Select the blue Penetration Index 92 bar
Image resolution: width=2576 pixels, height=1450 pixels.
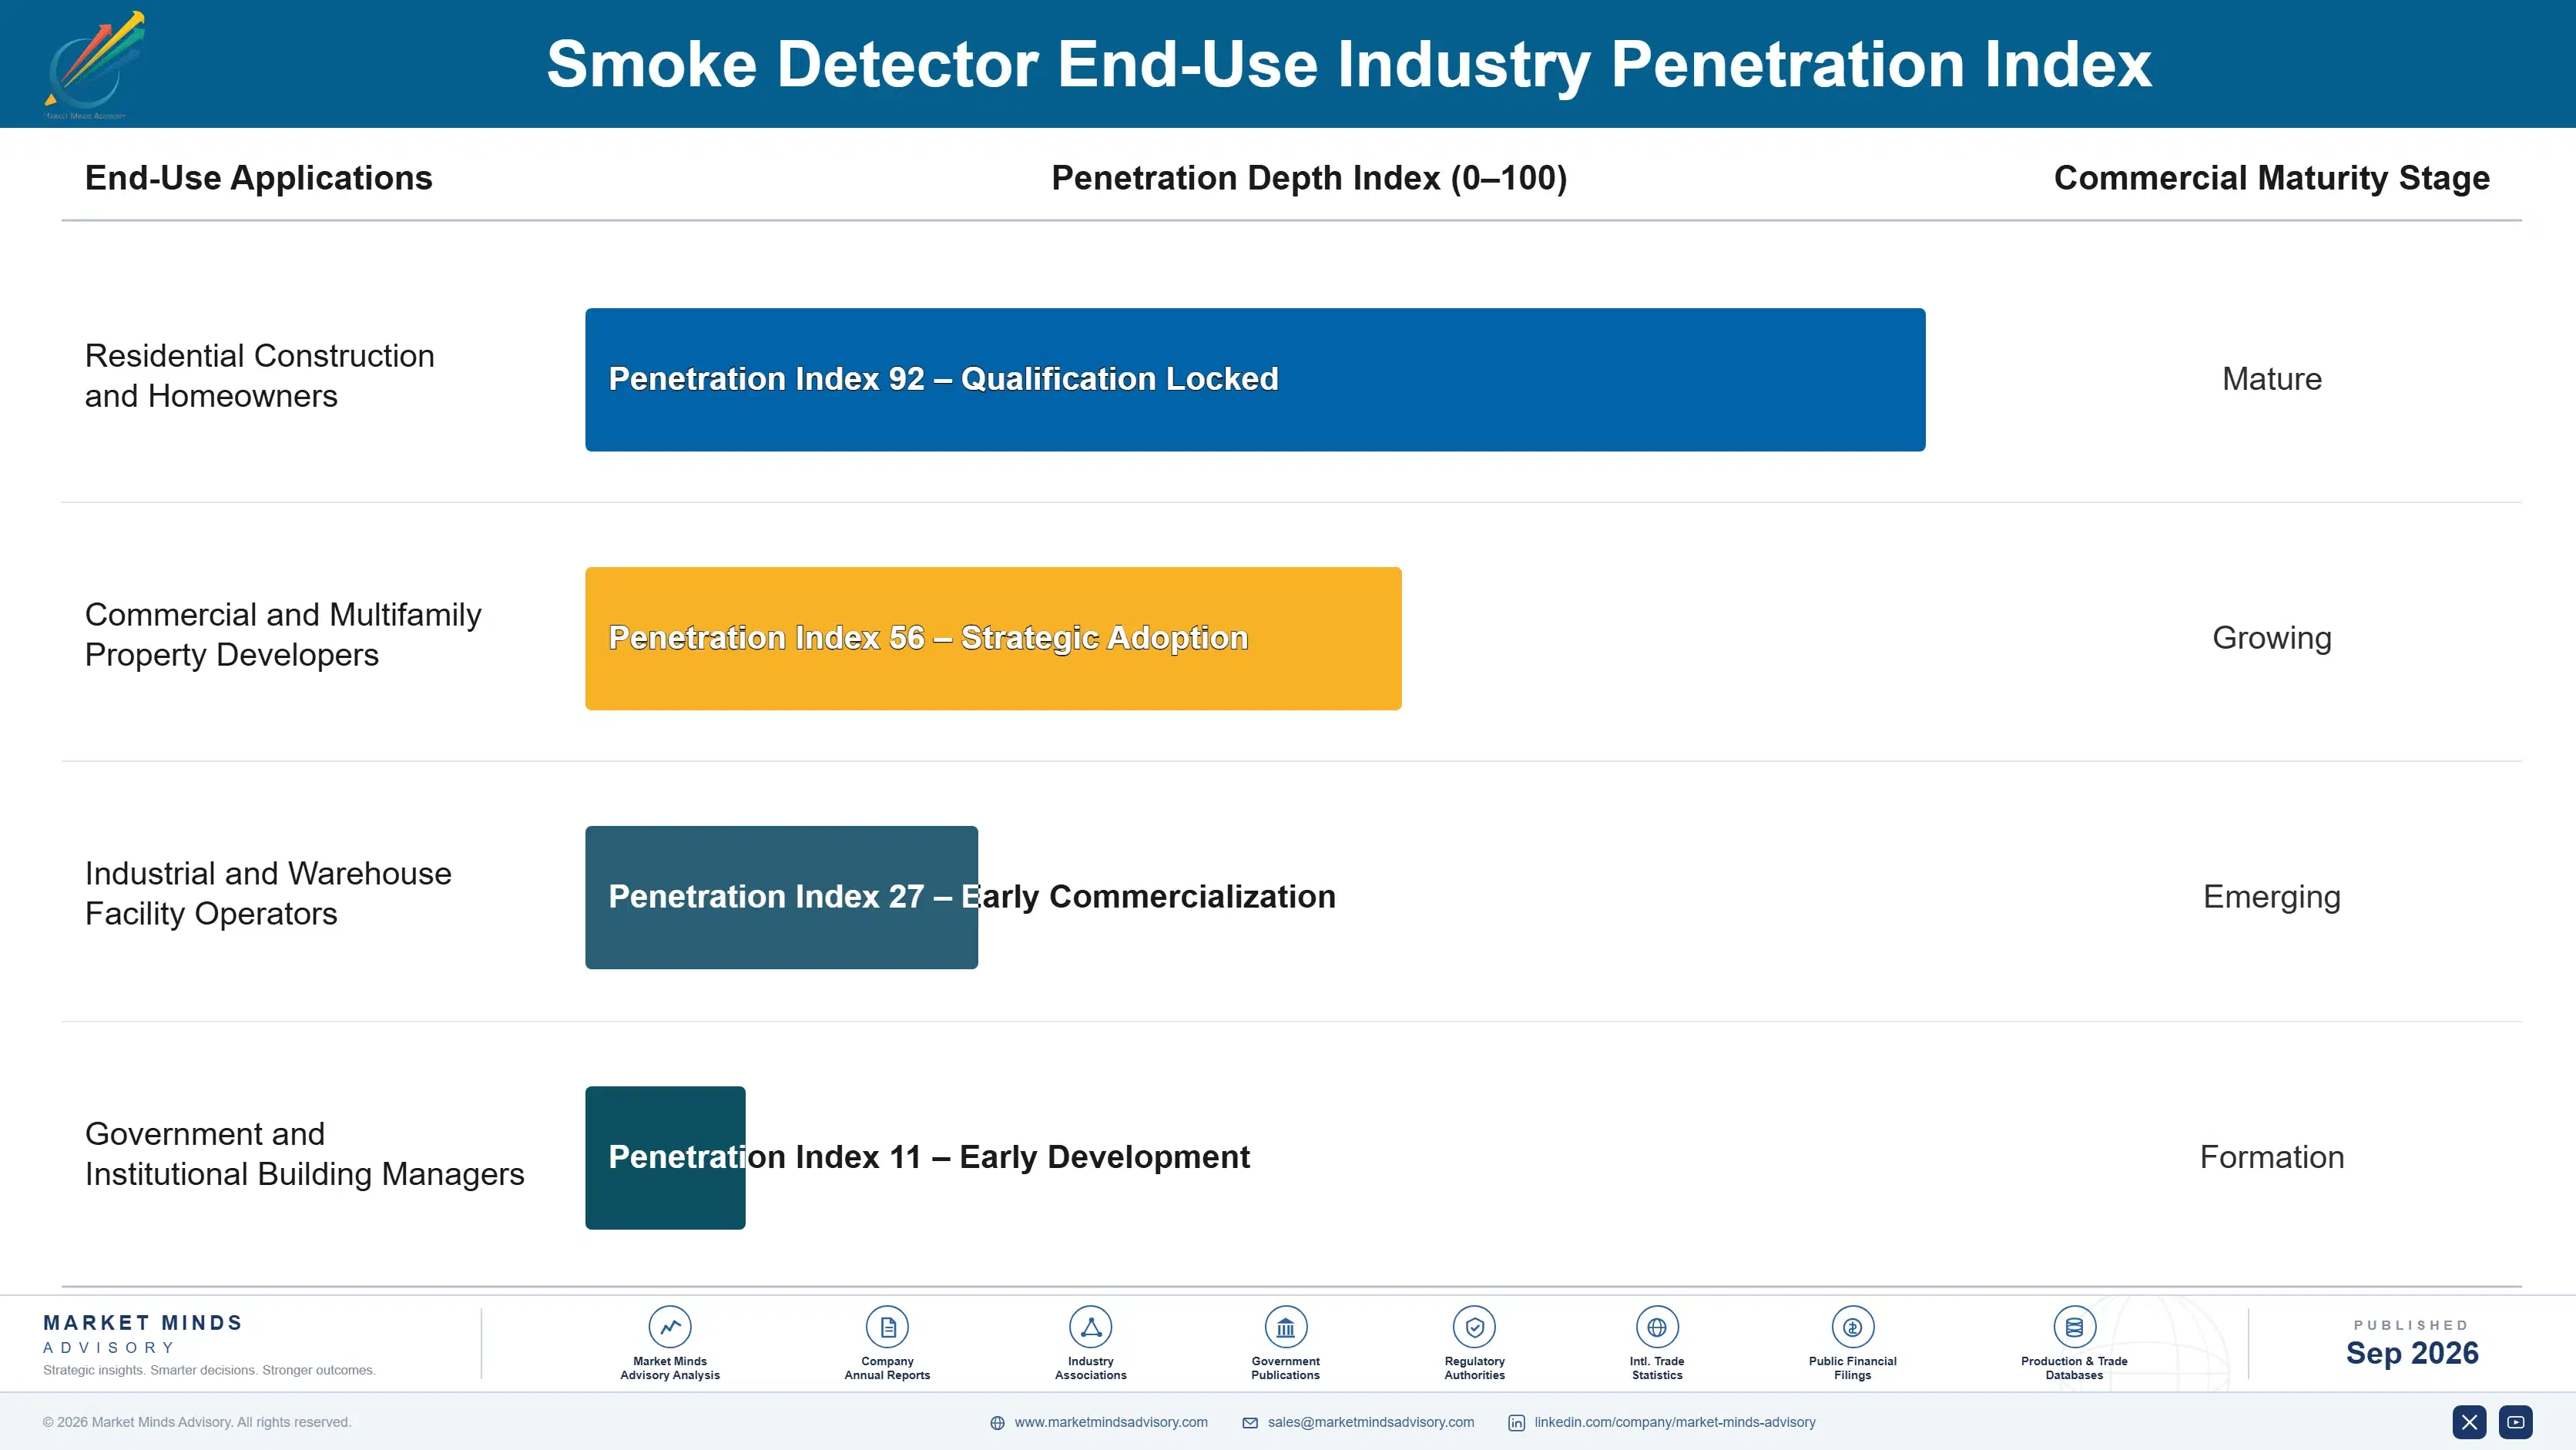[1255, 380]
